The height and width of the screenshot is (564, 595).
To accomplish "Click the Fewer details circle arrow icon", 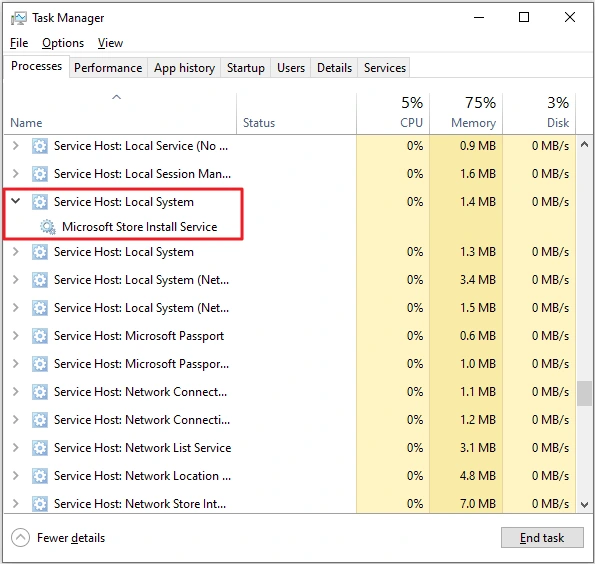I will (x=20, y=538).
